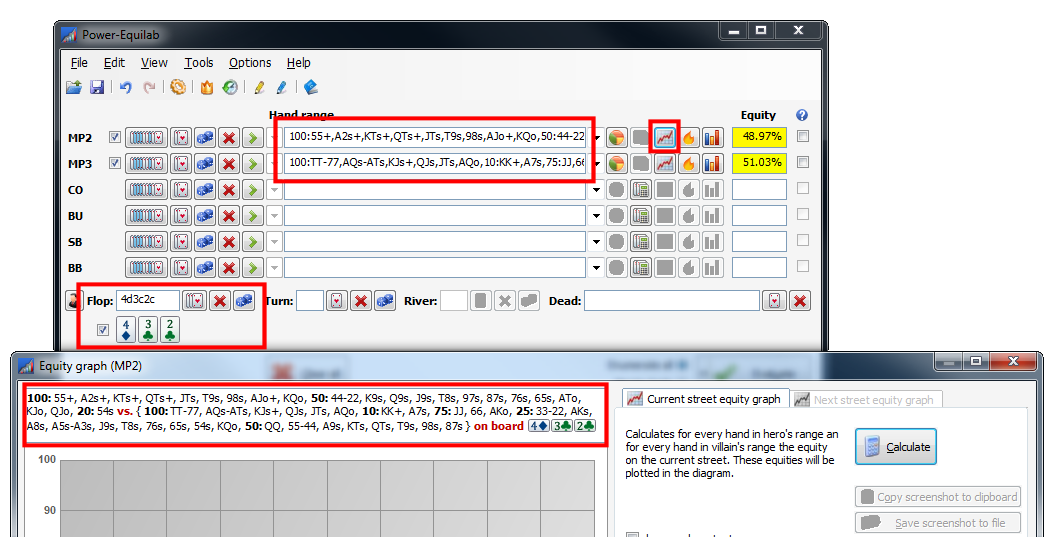Open the Edit menu

(114, 63)
